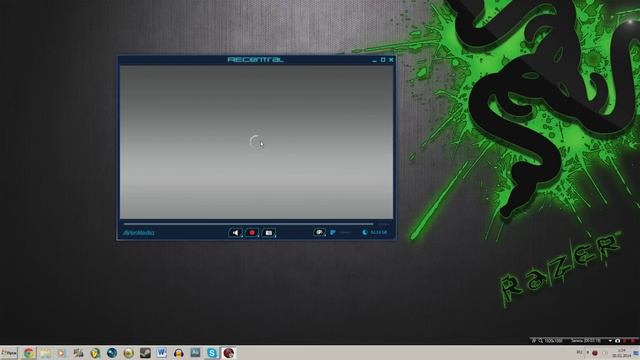Screen dimensions: 640x360
Task: Start recording with the red record button
Action: click(x=252, y=233)
